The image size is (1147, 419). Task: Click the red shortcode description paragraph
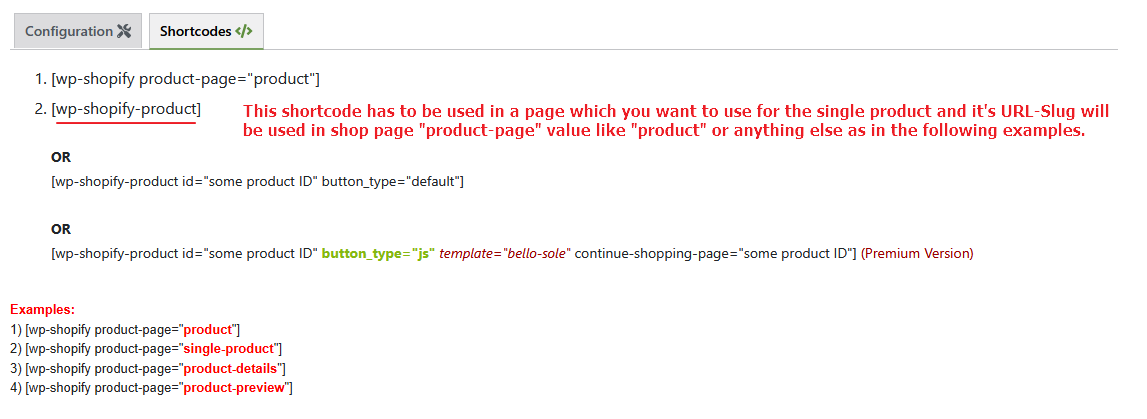[x=664, y=120]
